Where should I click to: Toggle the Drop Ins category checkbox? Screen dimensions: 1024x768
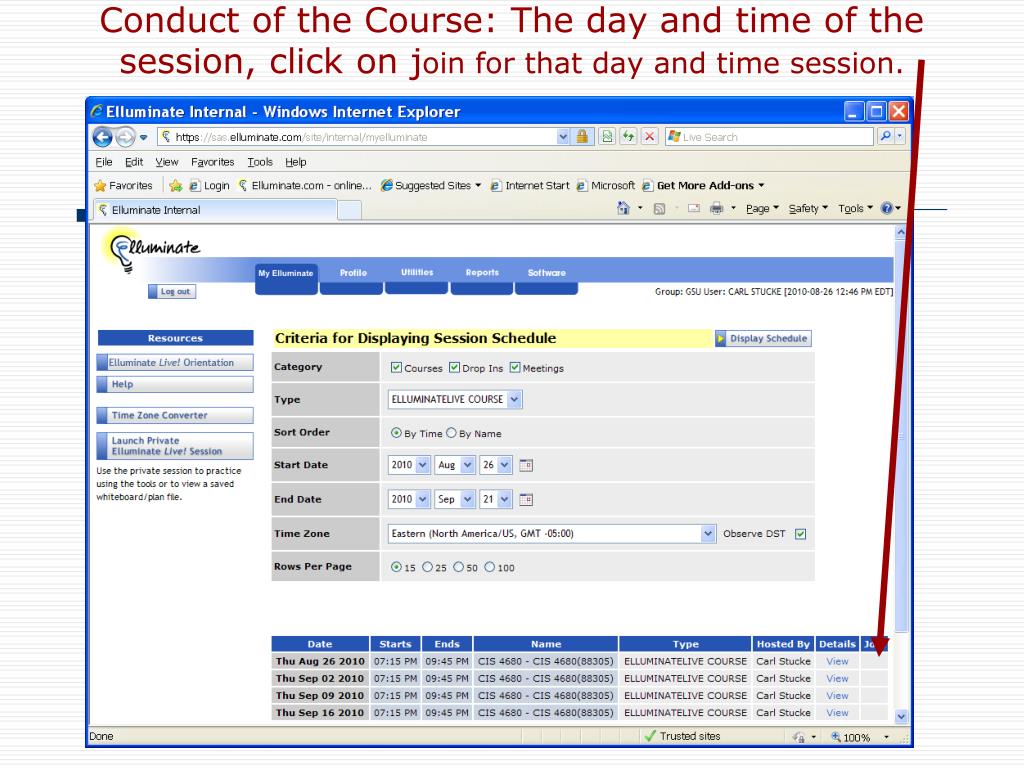pos(455,368)
